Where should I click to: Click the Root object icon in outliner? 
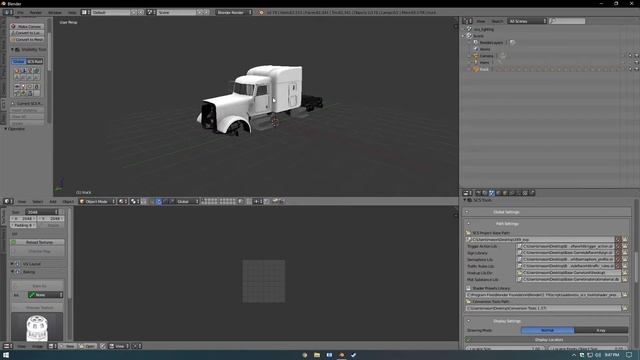(476, 69)
